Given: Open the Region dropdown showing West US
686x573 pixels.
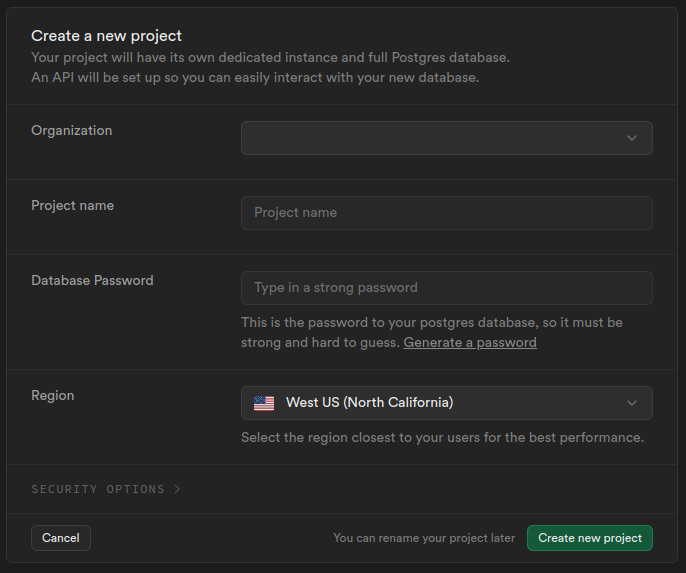Looking at the screenshot, I should [447, 403].
